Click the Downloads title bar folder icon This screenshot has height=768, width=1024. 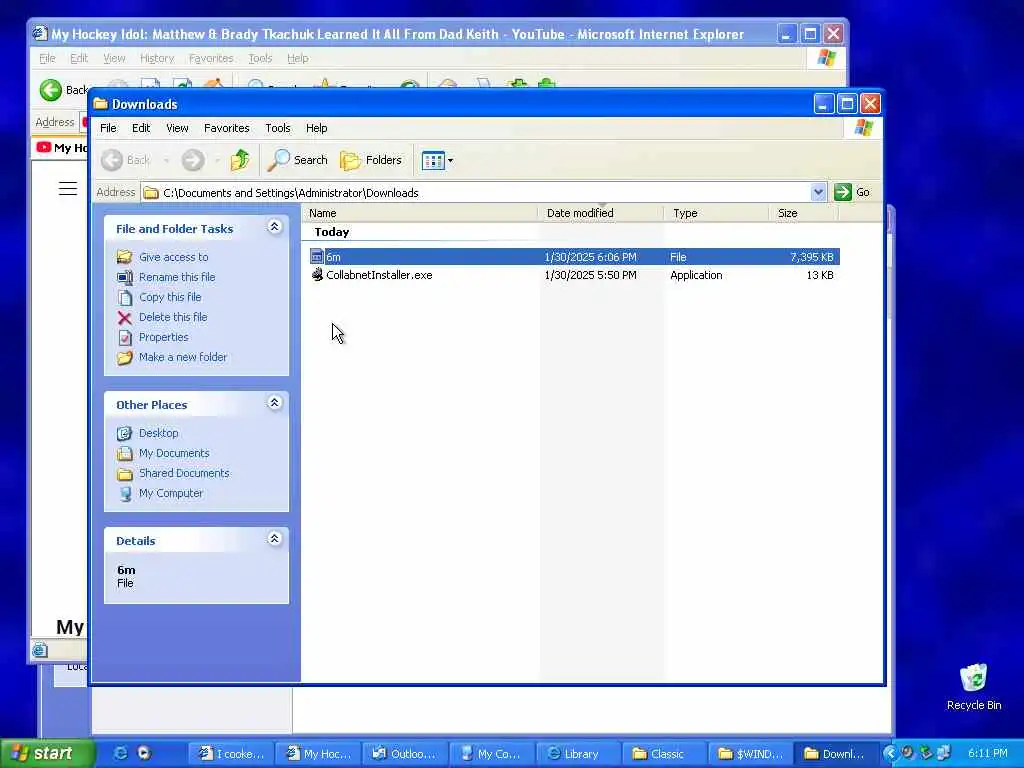pyautogui.click(x=101, y=104)
